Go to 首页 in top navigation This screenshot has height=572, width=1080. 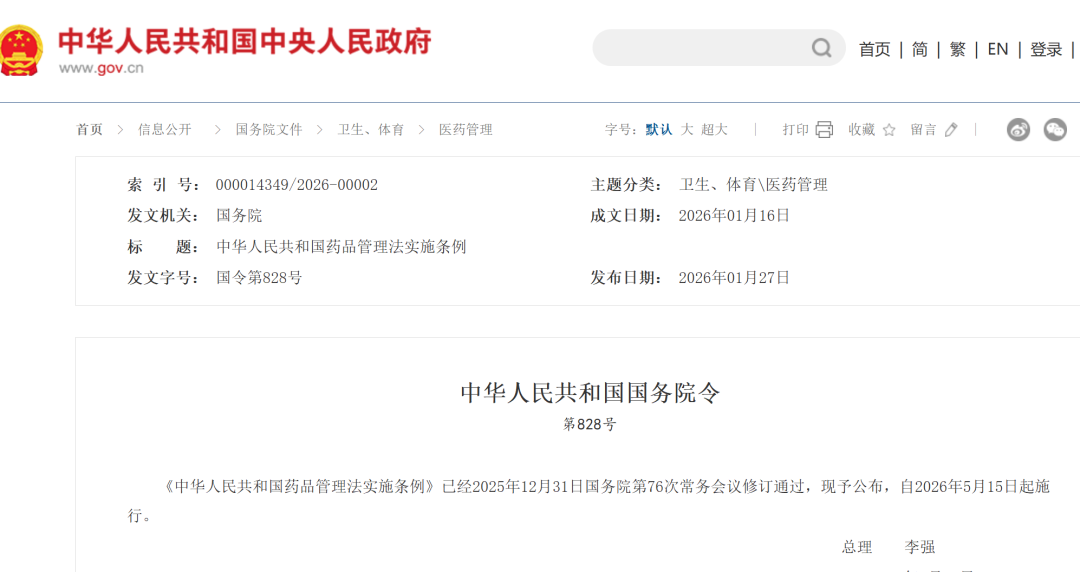(874, 49)
